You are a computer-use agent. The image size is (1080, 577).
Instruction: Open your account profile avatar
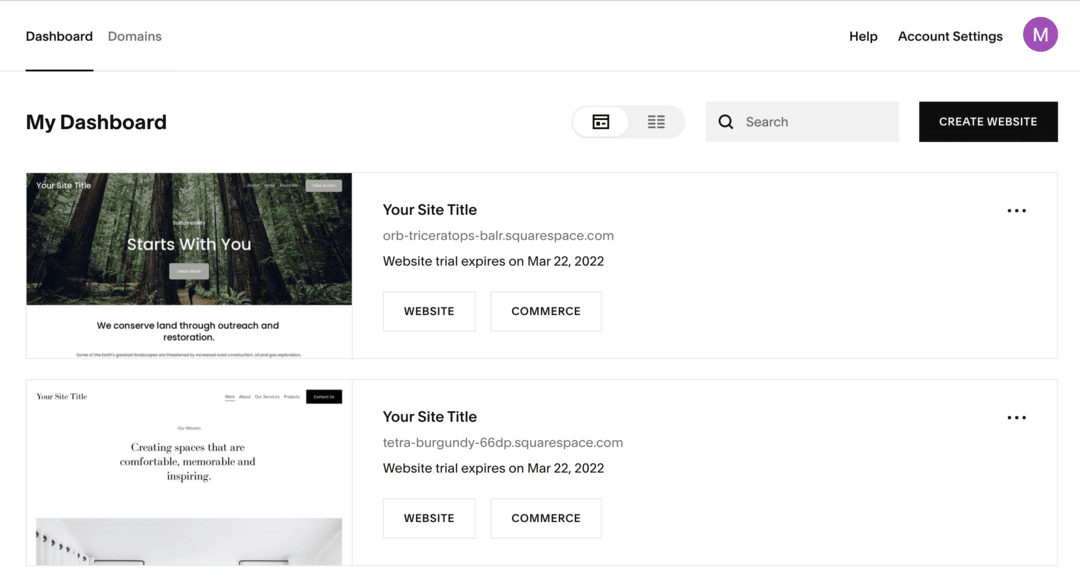tap(1040, 34)
